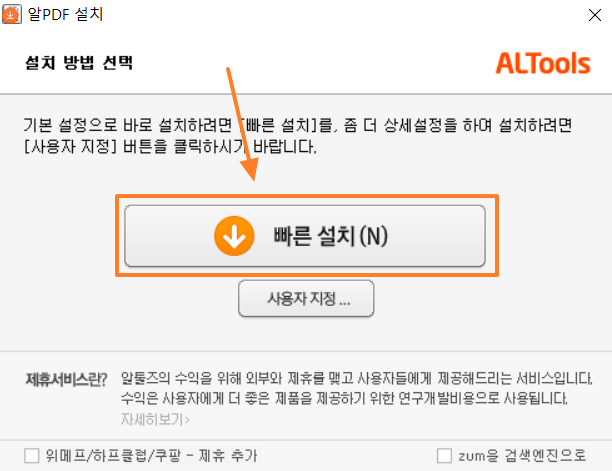This screenshot has width=612, height=471.
Task: Click the ALTools logo
Action: 543,63
